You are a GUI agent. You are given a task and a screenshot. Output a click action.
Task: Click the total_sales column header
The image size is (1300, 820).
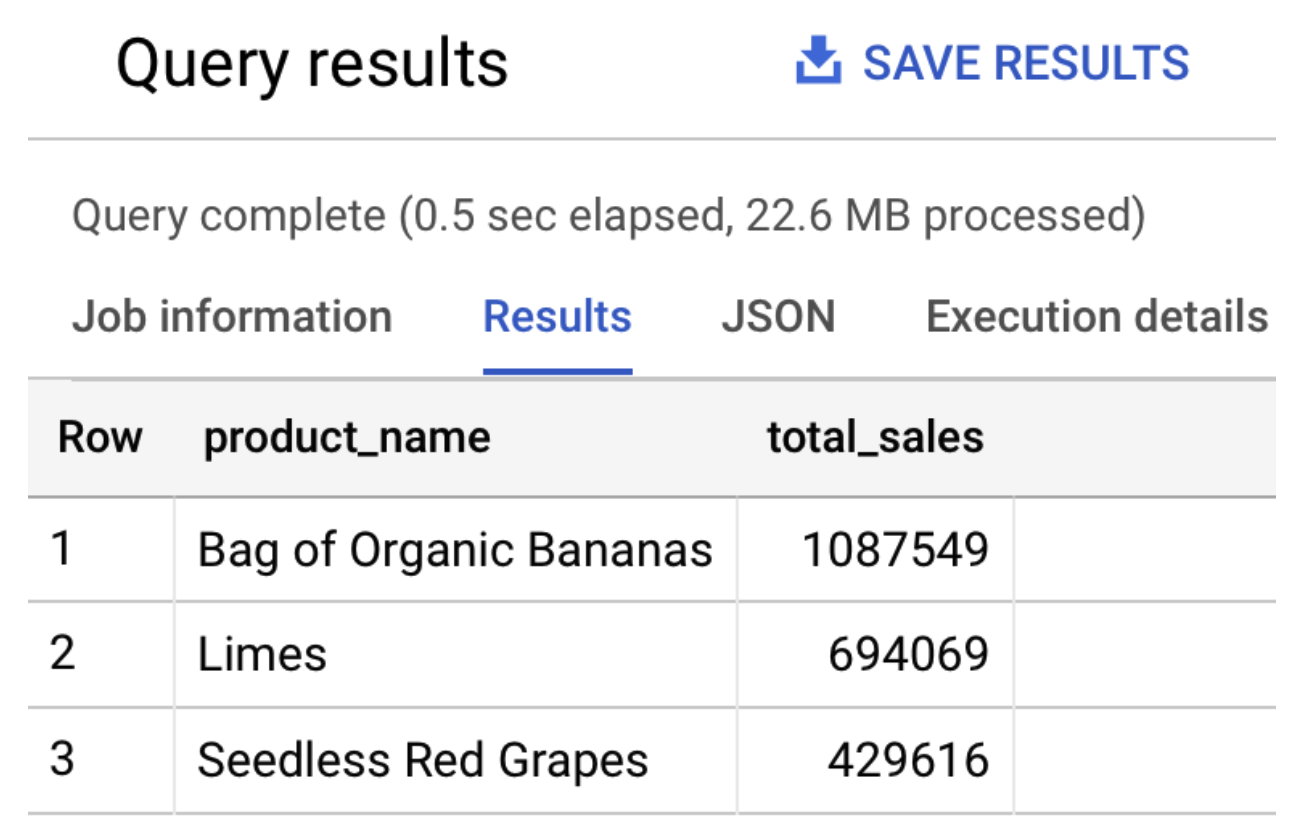[873, 437]
